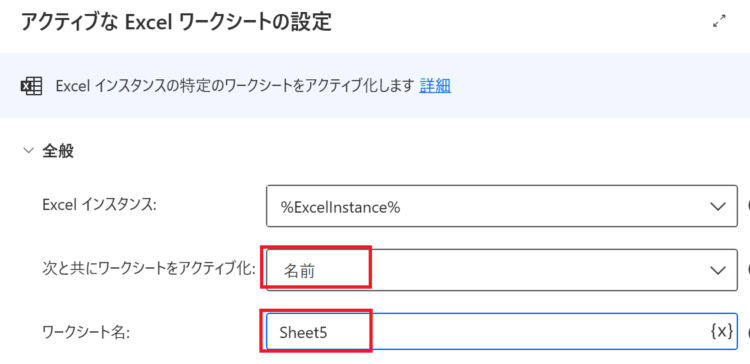Image resolution: width=750 pixels, height=364 pixels.
Task: Open the %ExcelInstance% combo box
Action: tap(502, 206)
